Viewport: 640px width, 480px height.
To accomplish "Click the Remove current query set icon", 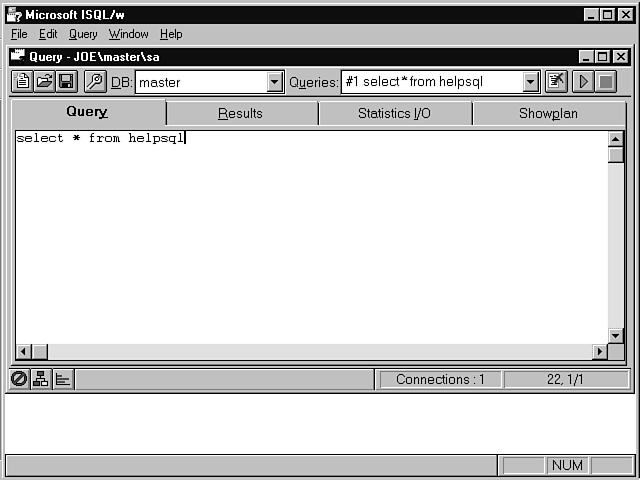I will click(x=557, y=82).
